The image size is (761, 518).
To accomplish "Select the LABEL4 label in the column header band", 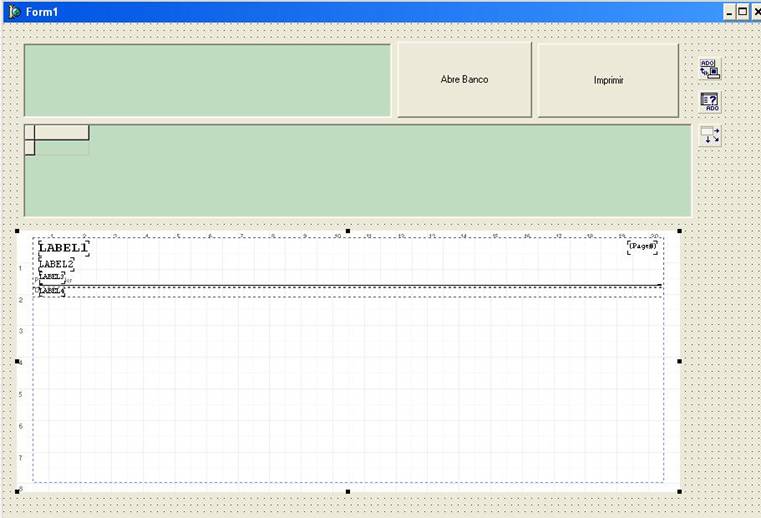I will (x=51, y=291).
